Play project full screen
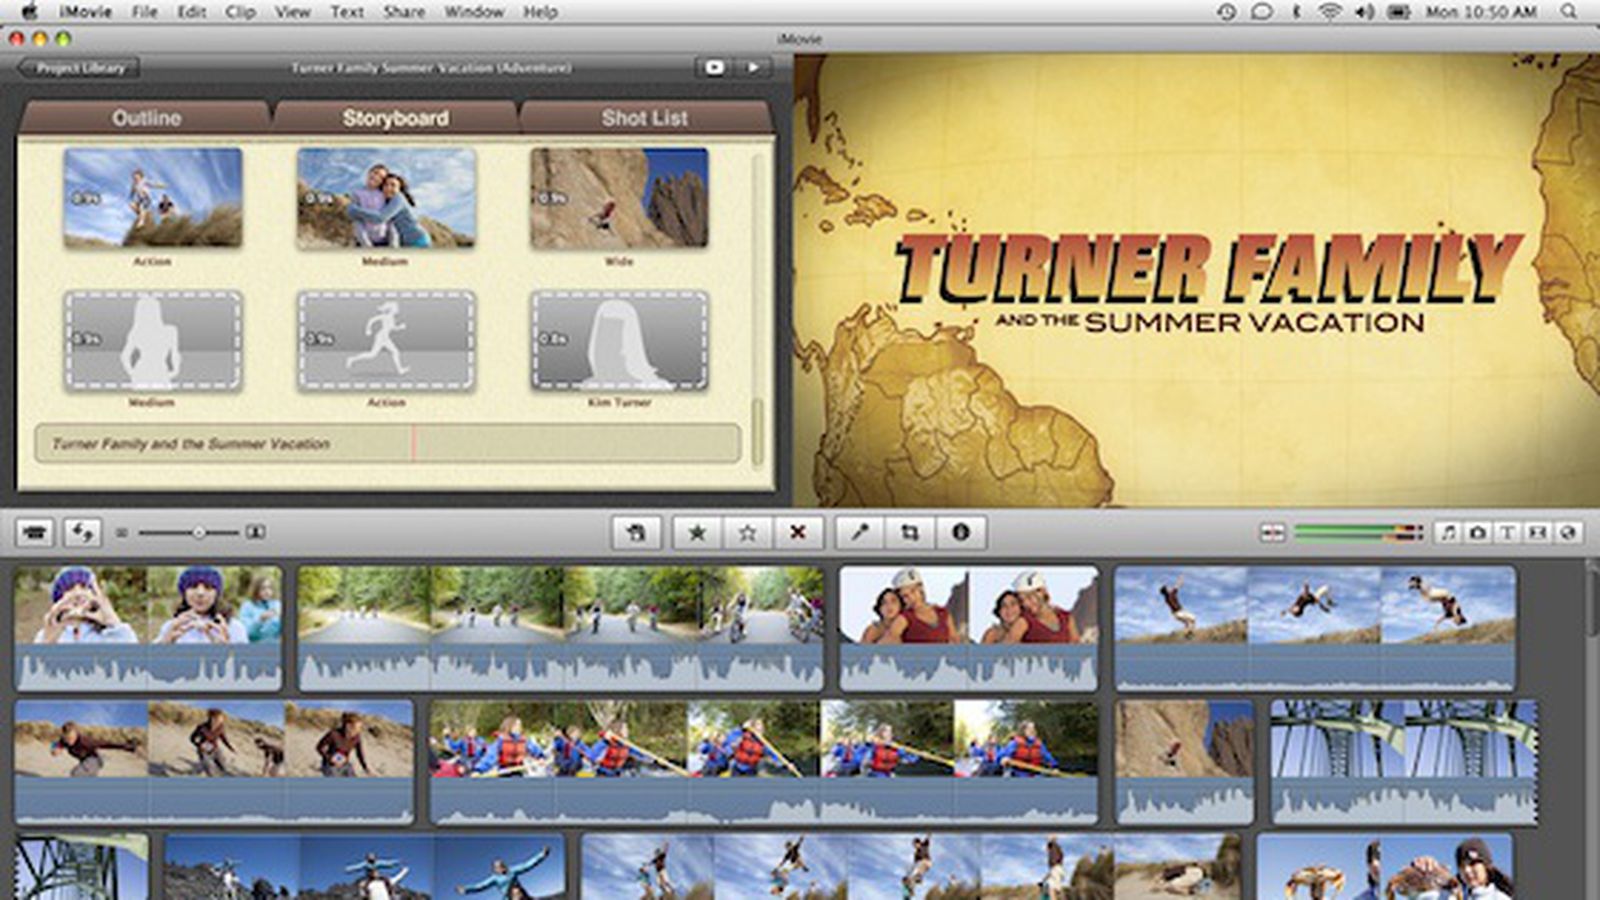 click(714, 67)
